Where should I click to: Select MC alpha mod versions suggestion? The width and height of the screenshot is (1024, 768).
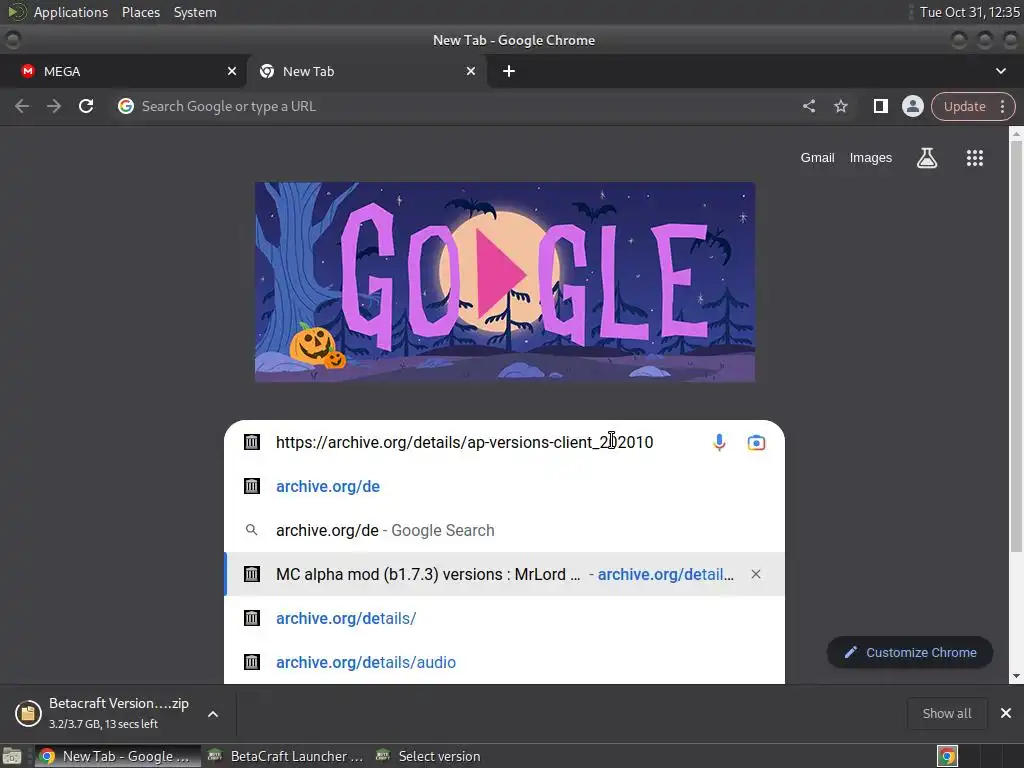click(x=504, y=574)
